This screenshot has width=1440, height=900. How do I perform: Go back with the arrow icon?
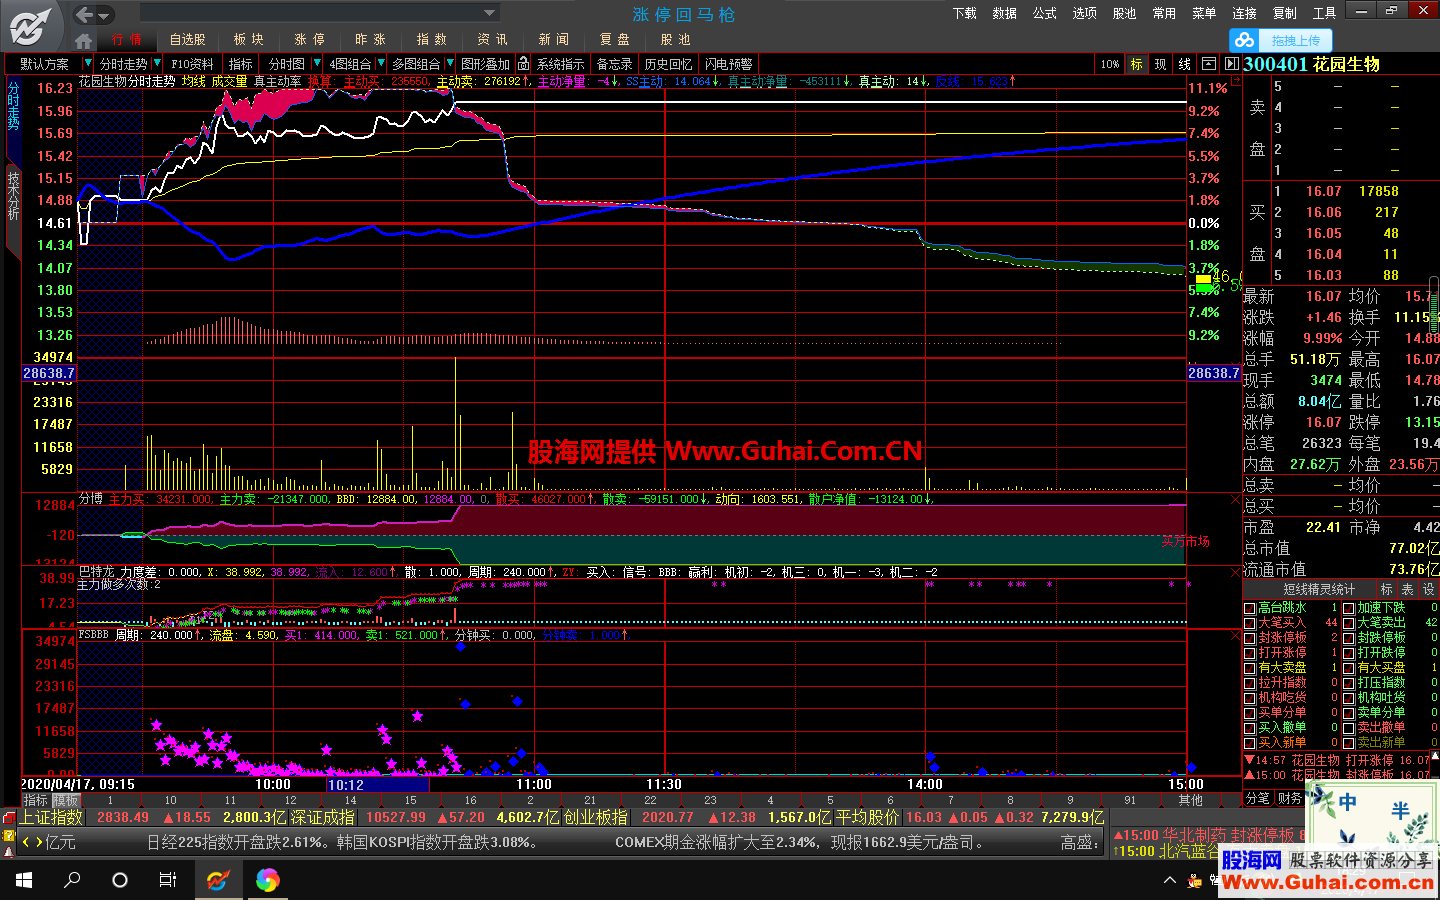[84, 14]
